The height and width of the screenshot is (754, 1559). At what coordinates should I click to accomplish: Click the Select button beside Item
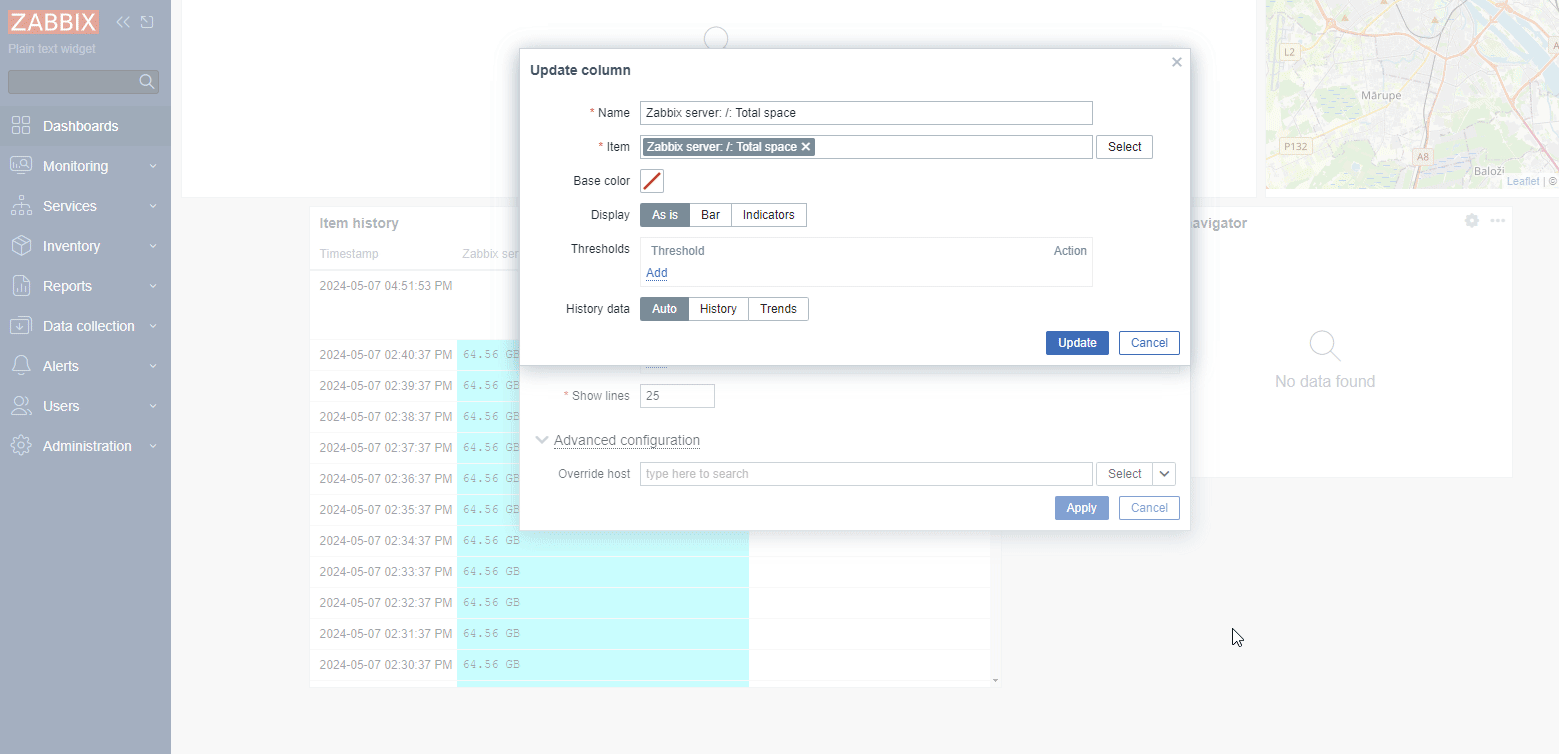tap(1124, 147)
